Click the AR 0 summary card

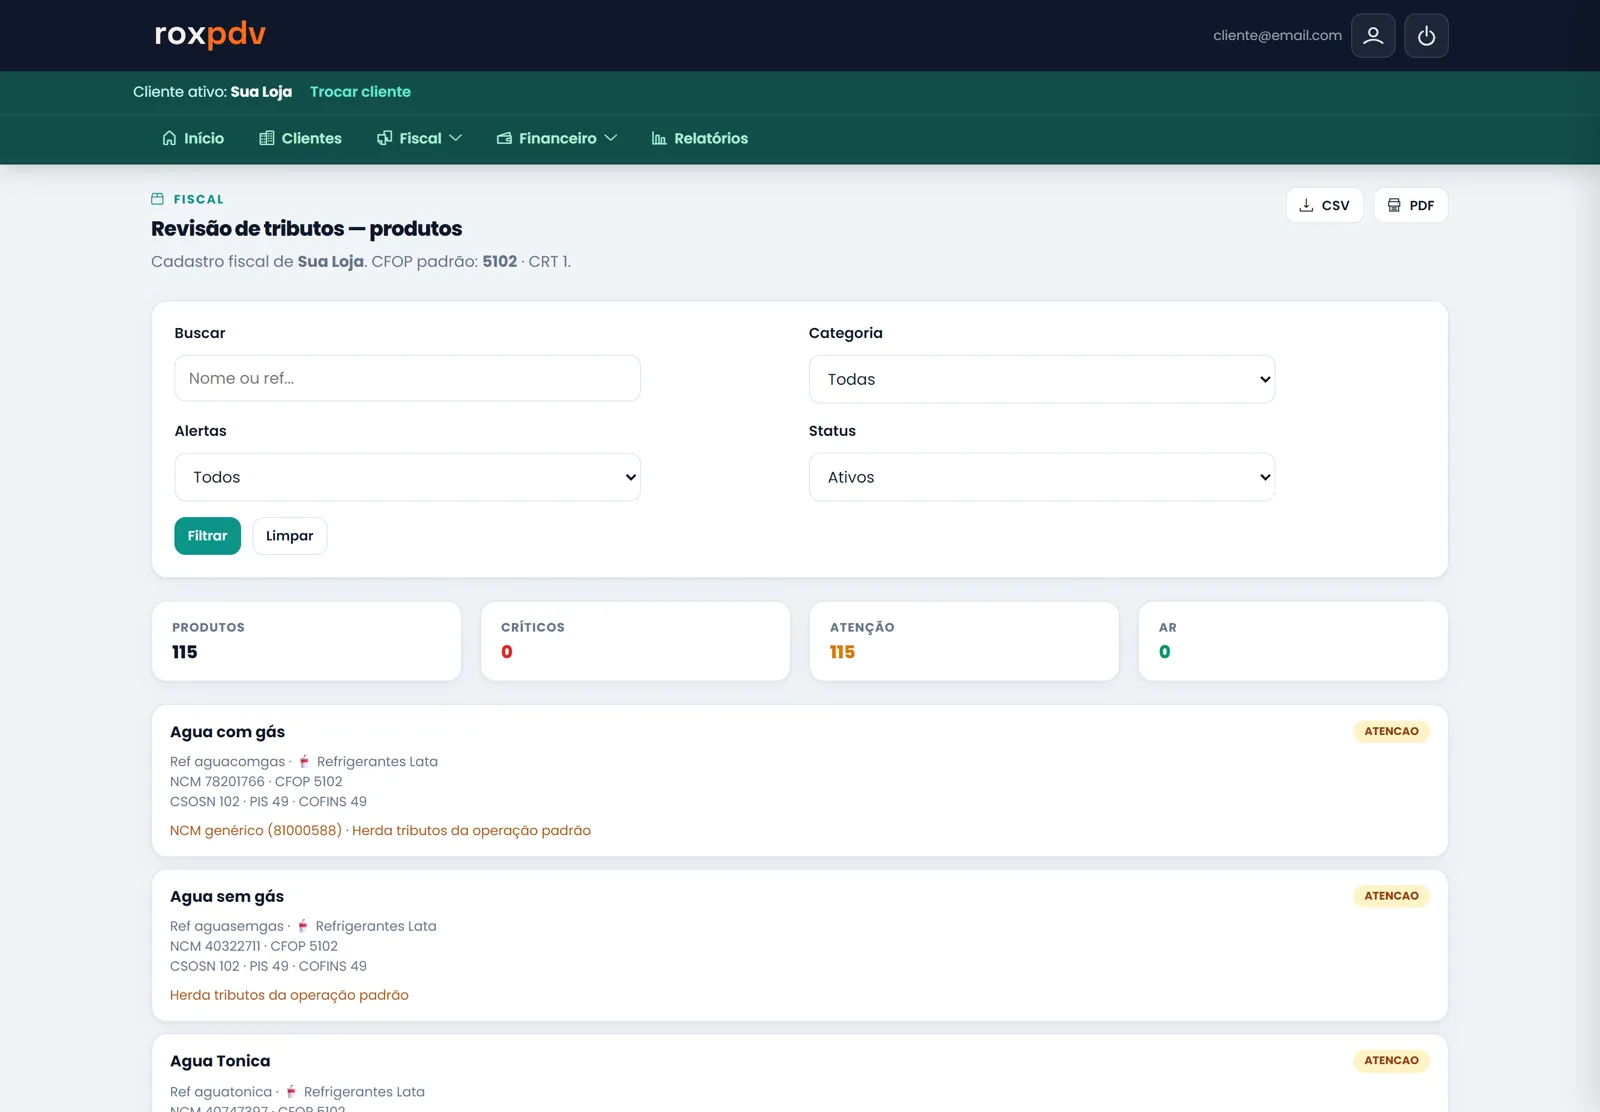tap(1293, 641)
